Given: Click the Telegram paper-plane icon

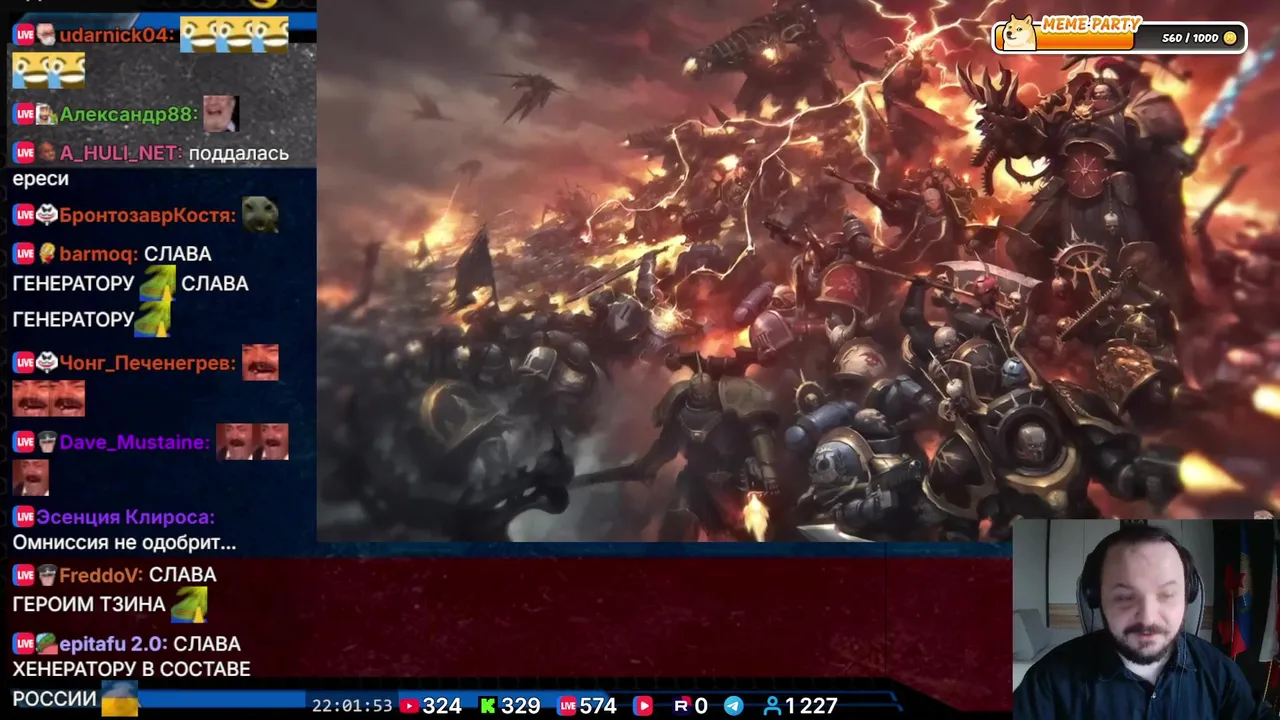Looking at the screenshot, I should tap(733, 706).
